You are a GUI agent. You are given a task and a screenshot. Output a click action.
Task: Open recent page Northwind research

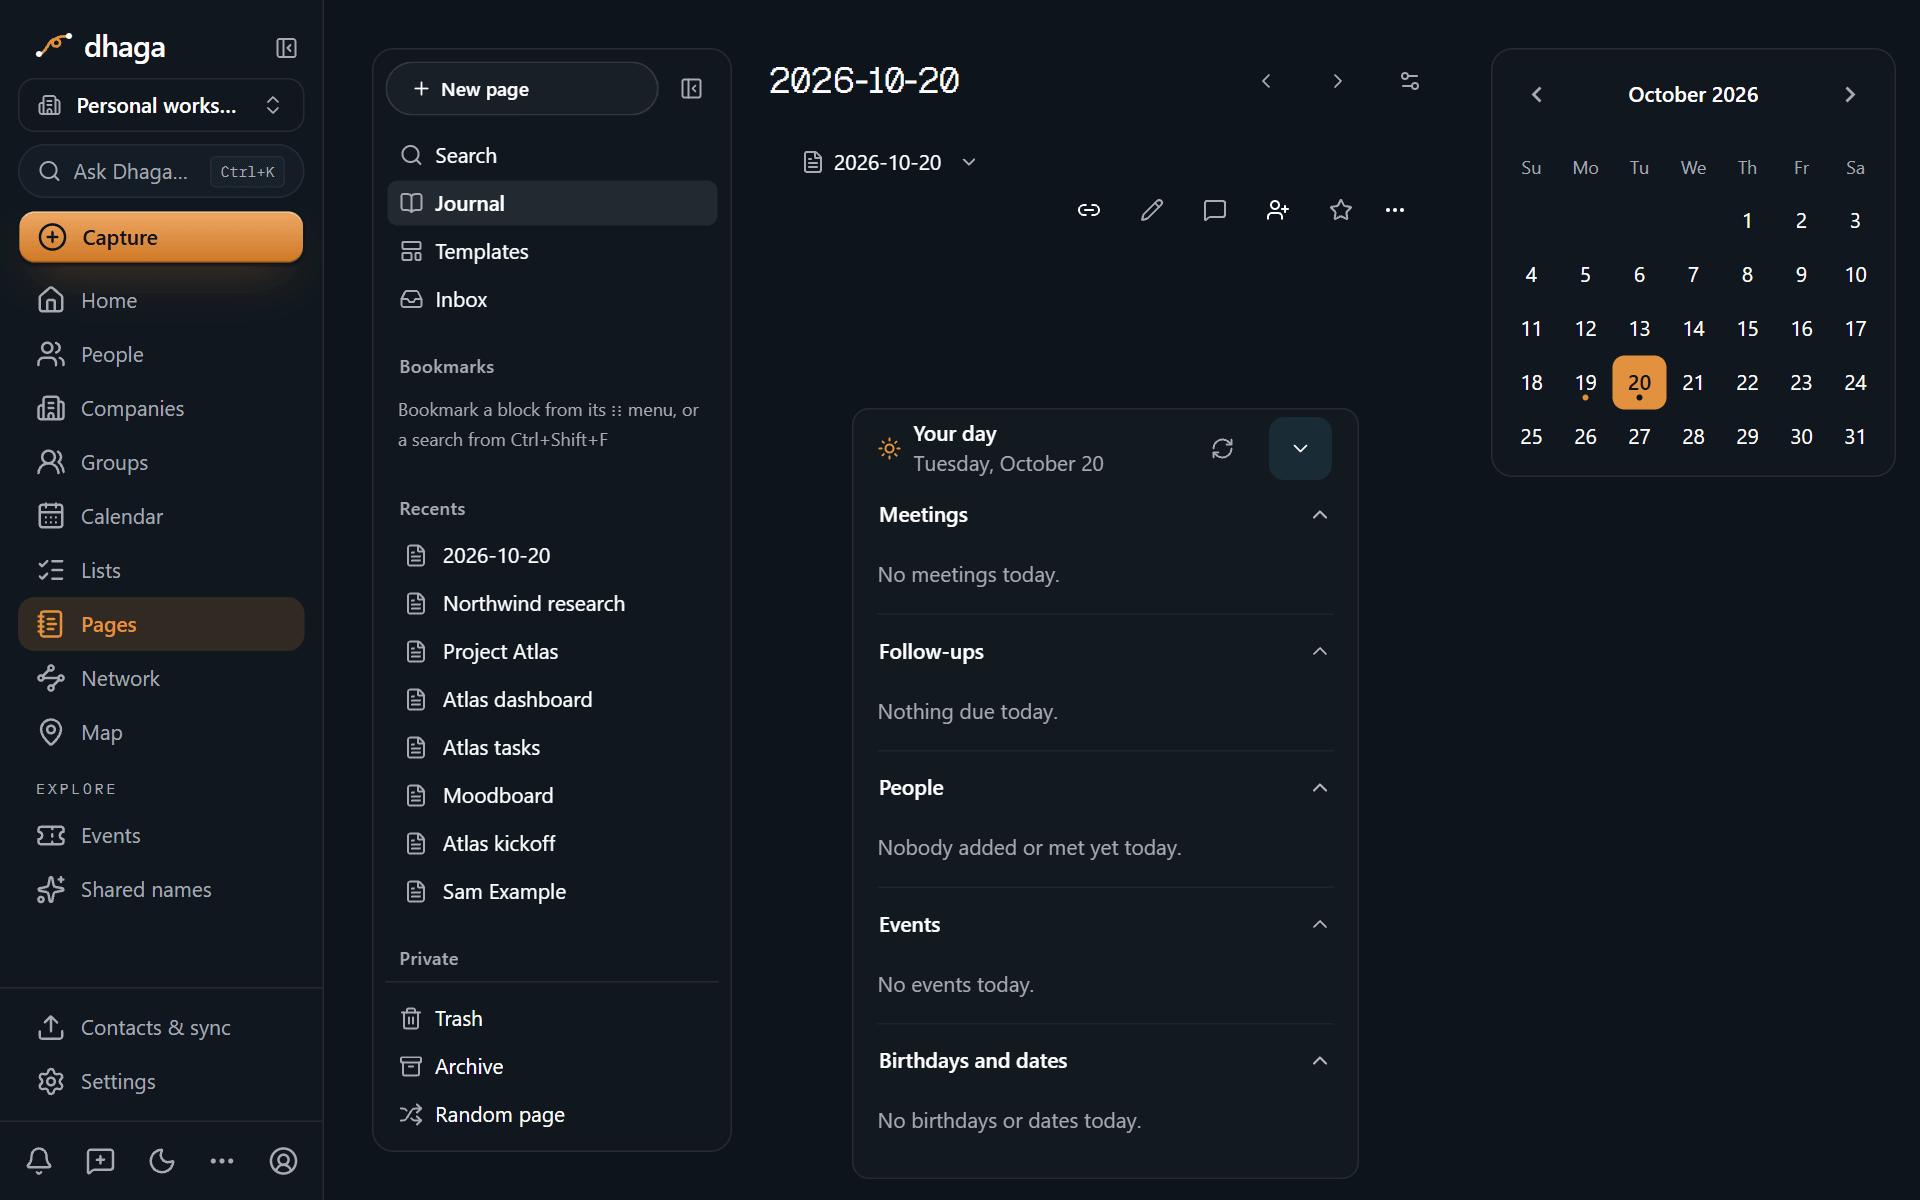552,603
